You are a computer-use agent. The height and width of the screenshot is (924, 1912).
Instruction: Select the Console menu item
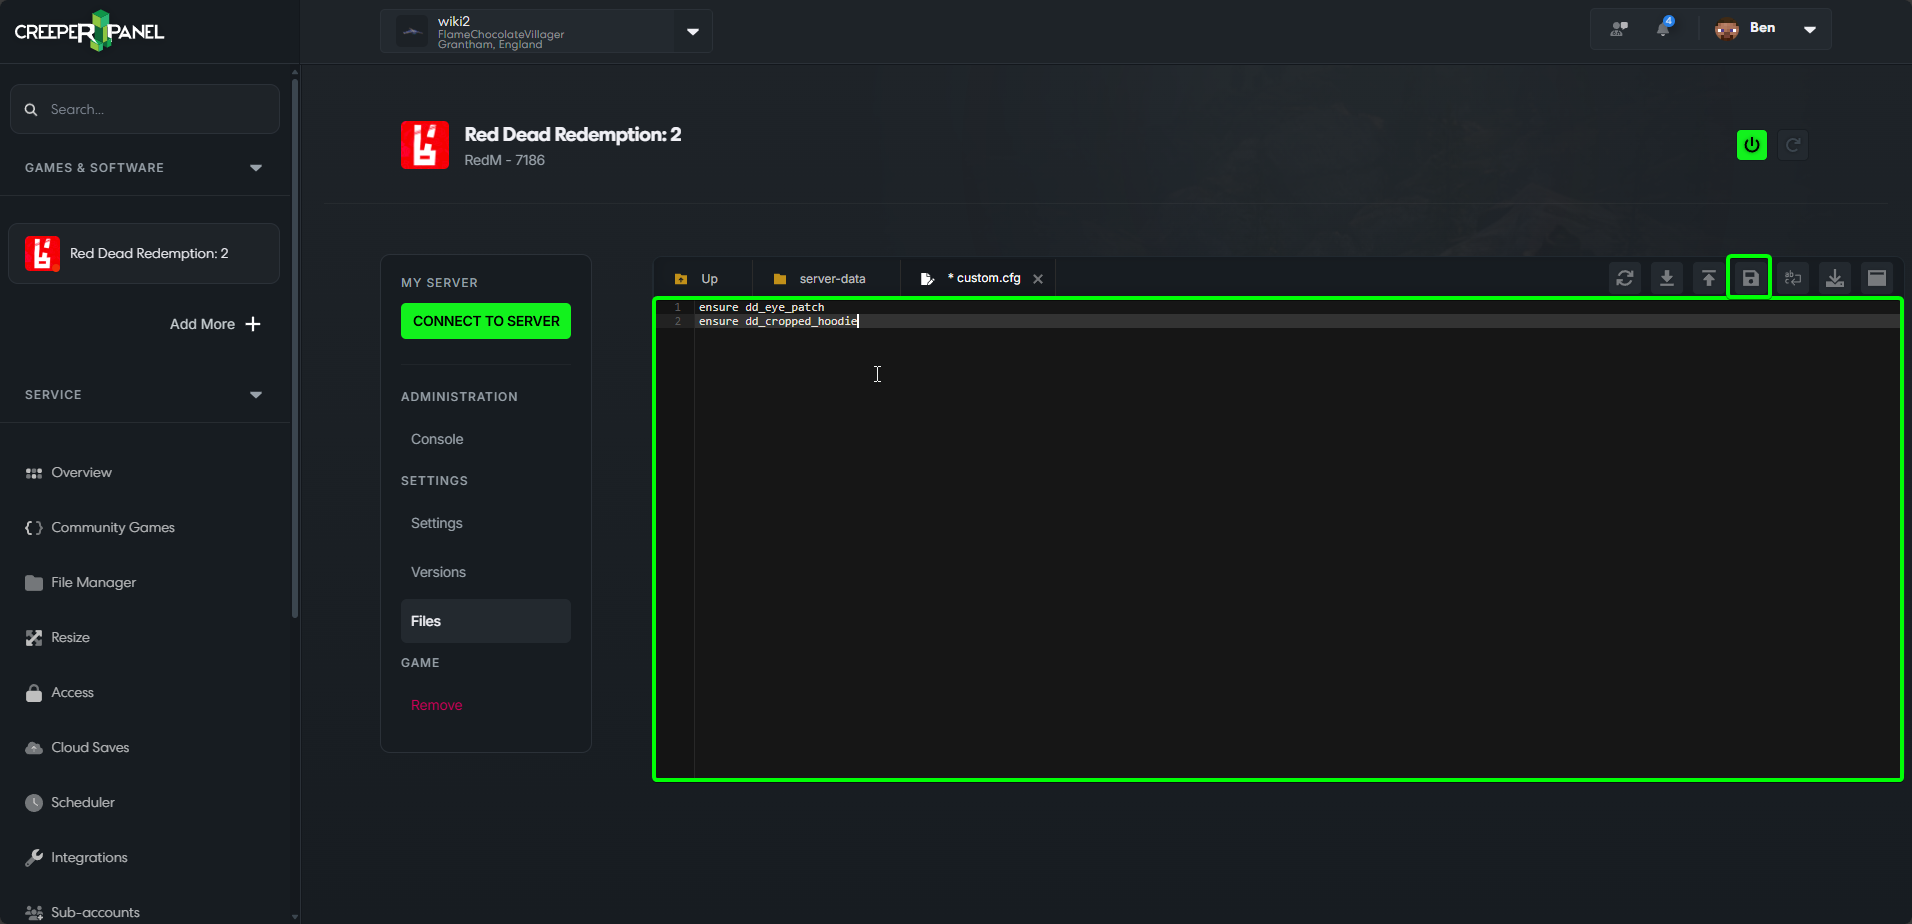tap(436, 438)
